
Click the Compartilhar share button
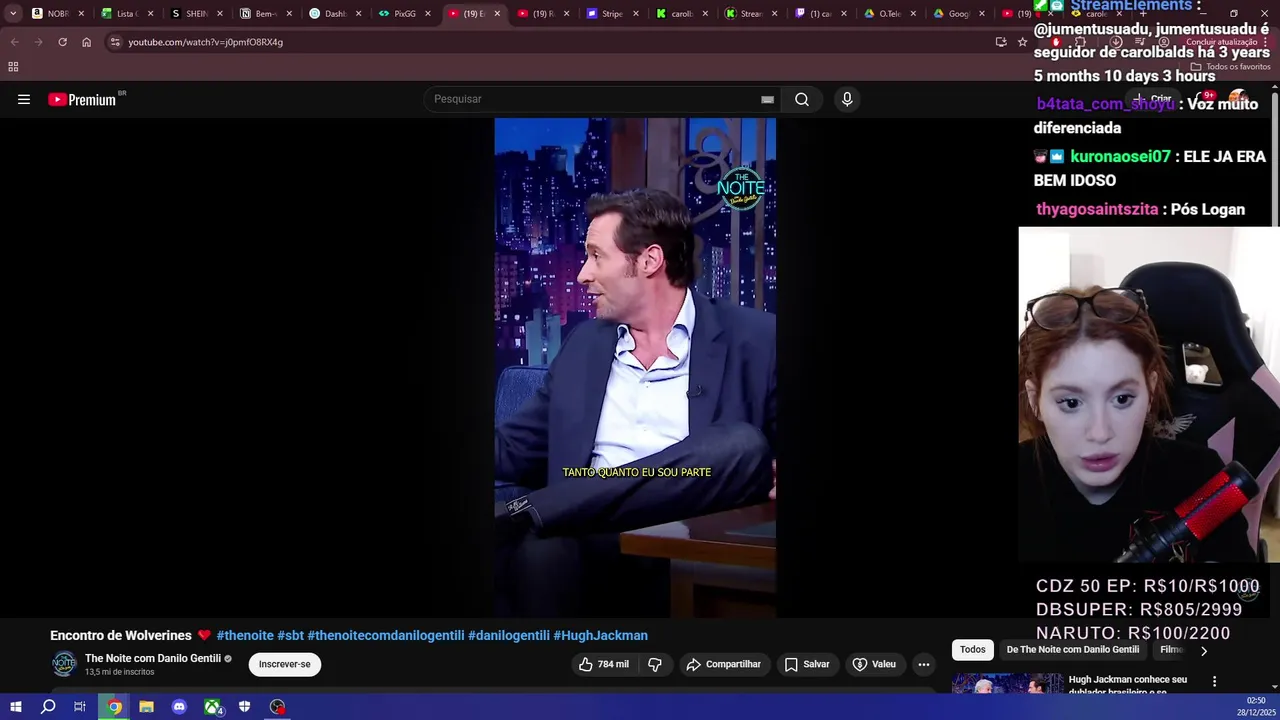click(x=723, y=664)
